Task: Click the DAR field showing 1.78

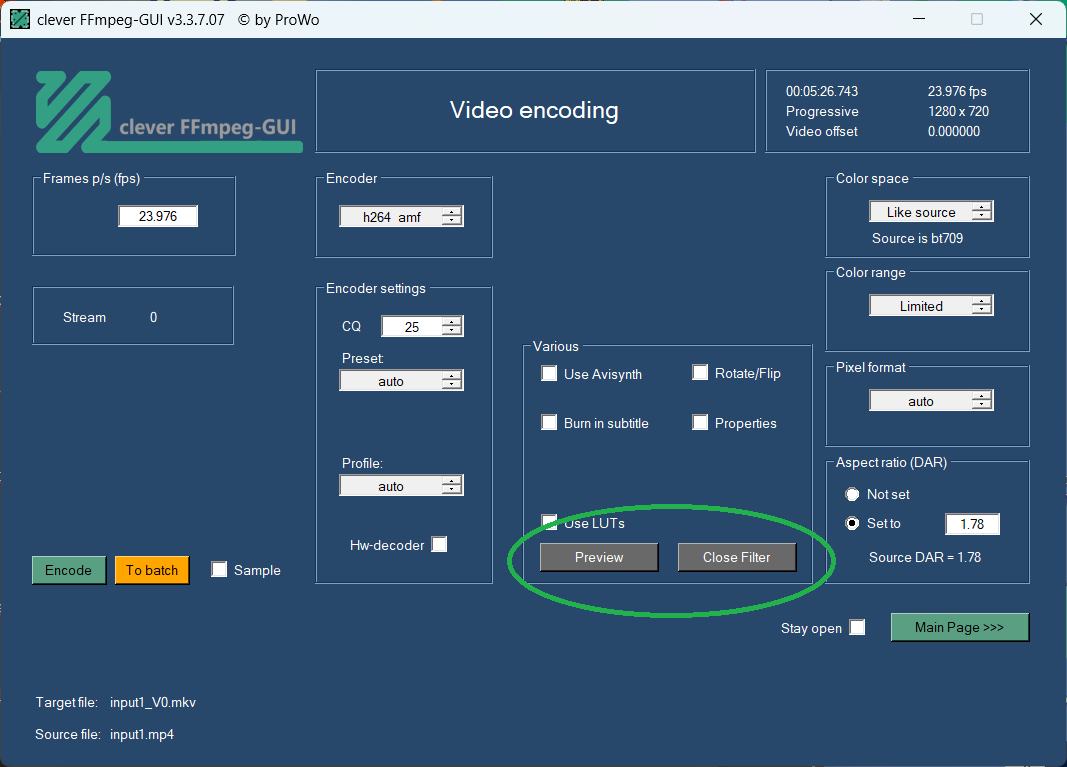Action: coord(972,524)
